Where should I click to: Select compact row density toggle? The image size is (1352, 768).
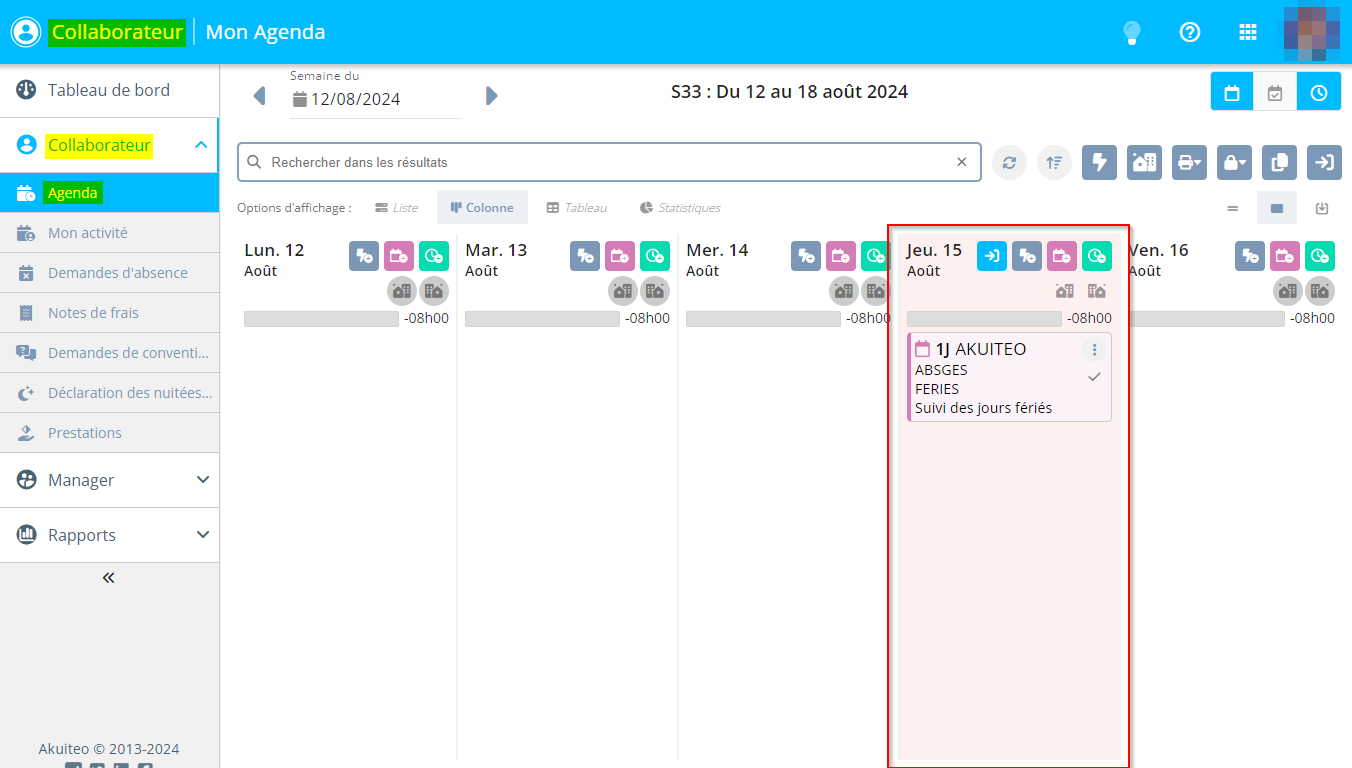(x=1232, y=208)
